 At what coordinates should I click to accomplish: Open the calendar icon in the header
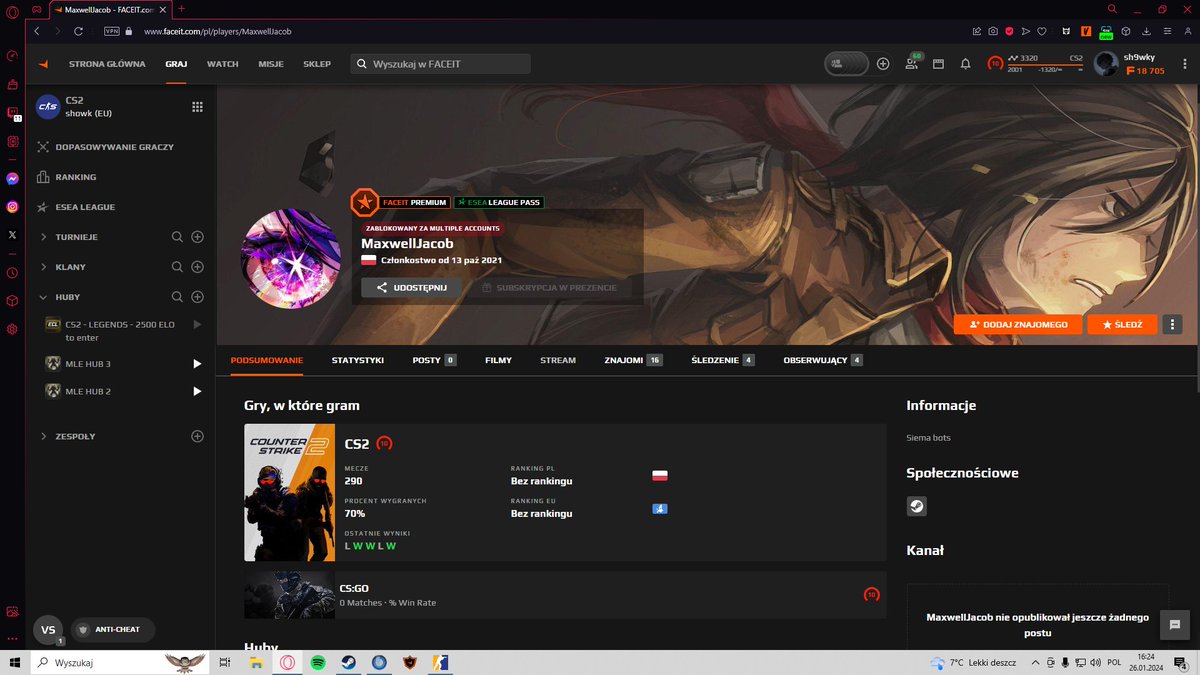(x=938, y=64)
